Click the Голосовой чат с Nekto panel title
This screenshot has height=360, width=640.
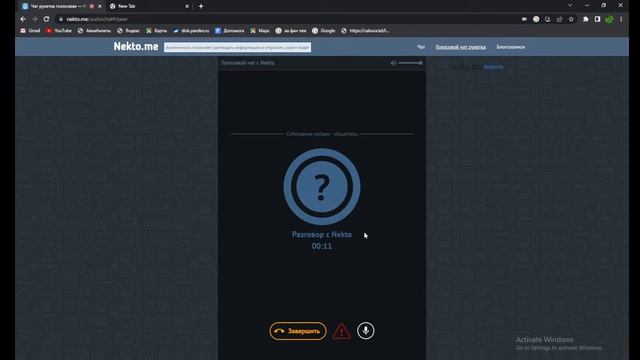click(247, 63)
